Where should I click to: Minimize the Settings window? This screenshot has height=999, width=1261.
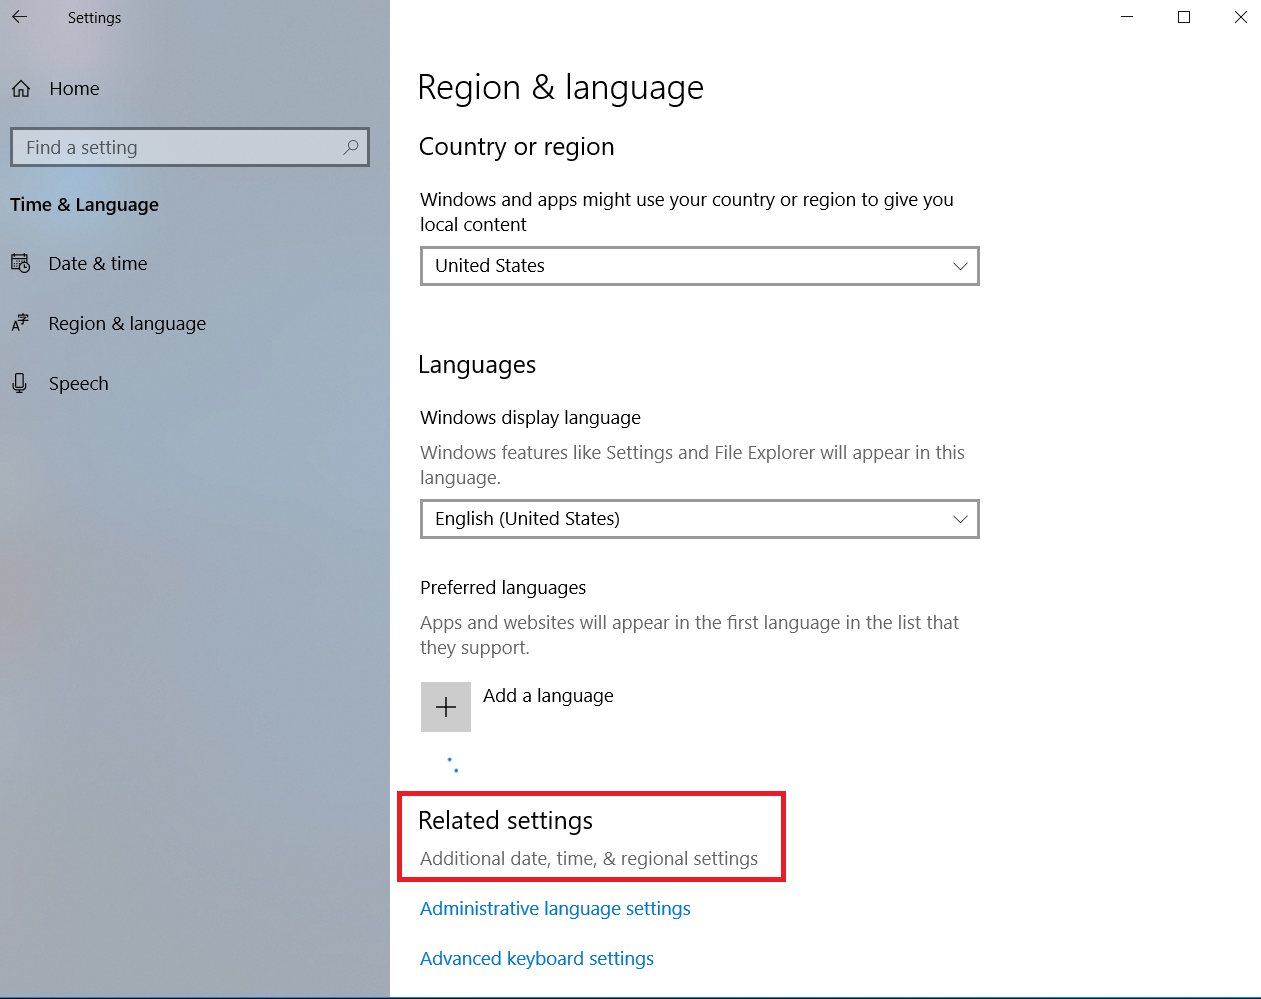point(1127,17)
